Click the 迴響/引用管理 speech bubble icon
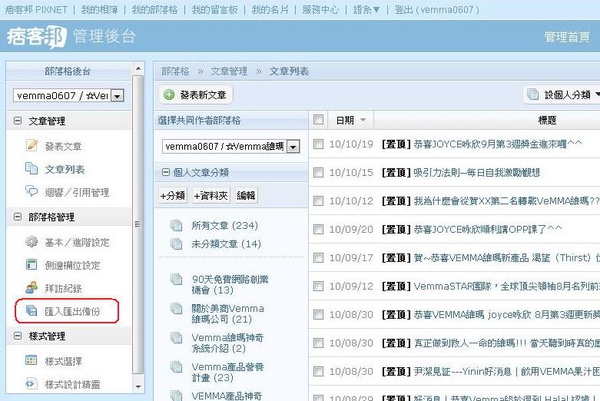 click(31, 191)
